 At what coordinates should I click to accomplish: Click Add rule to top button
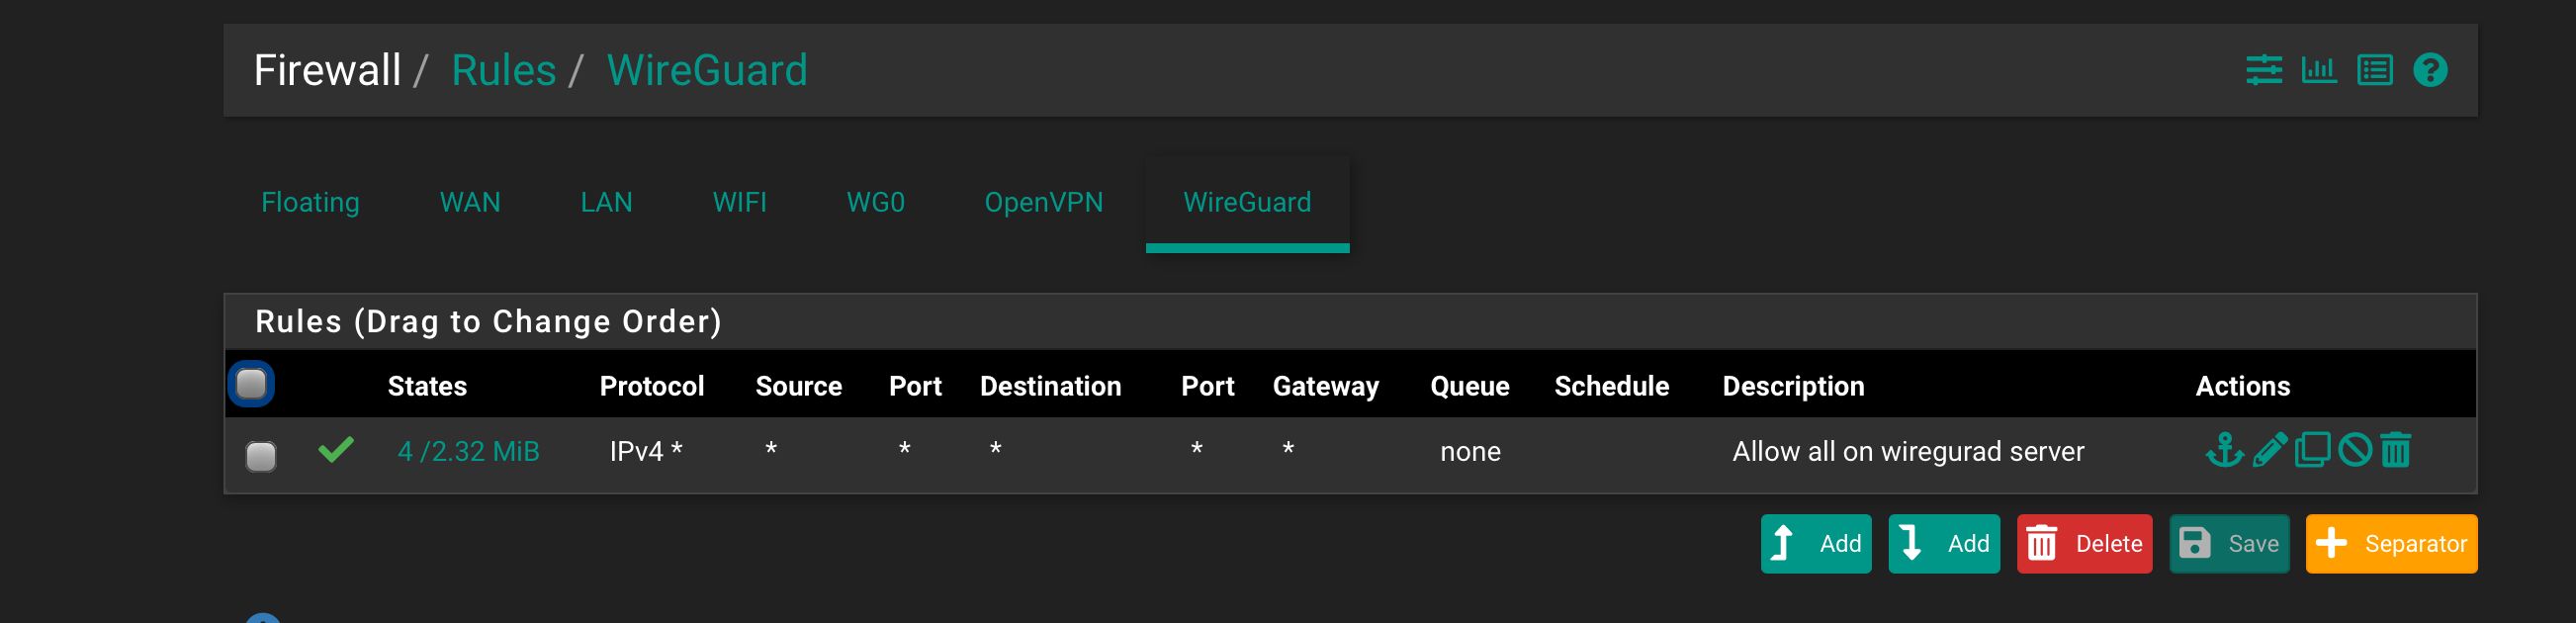pyautogui.click(x=1816, y=544)
